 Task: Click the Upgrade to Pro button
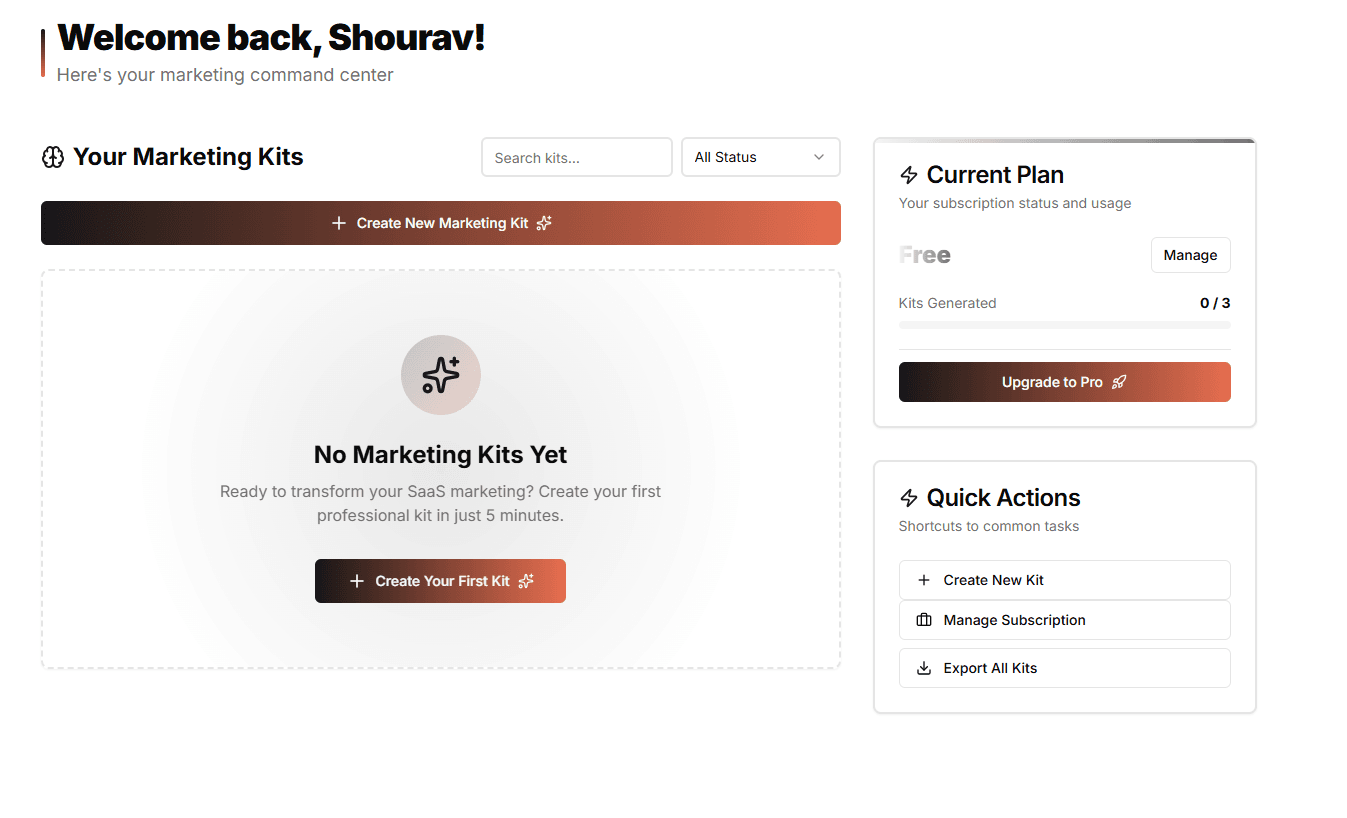(x=1064, y=382)
